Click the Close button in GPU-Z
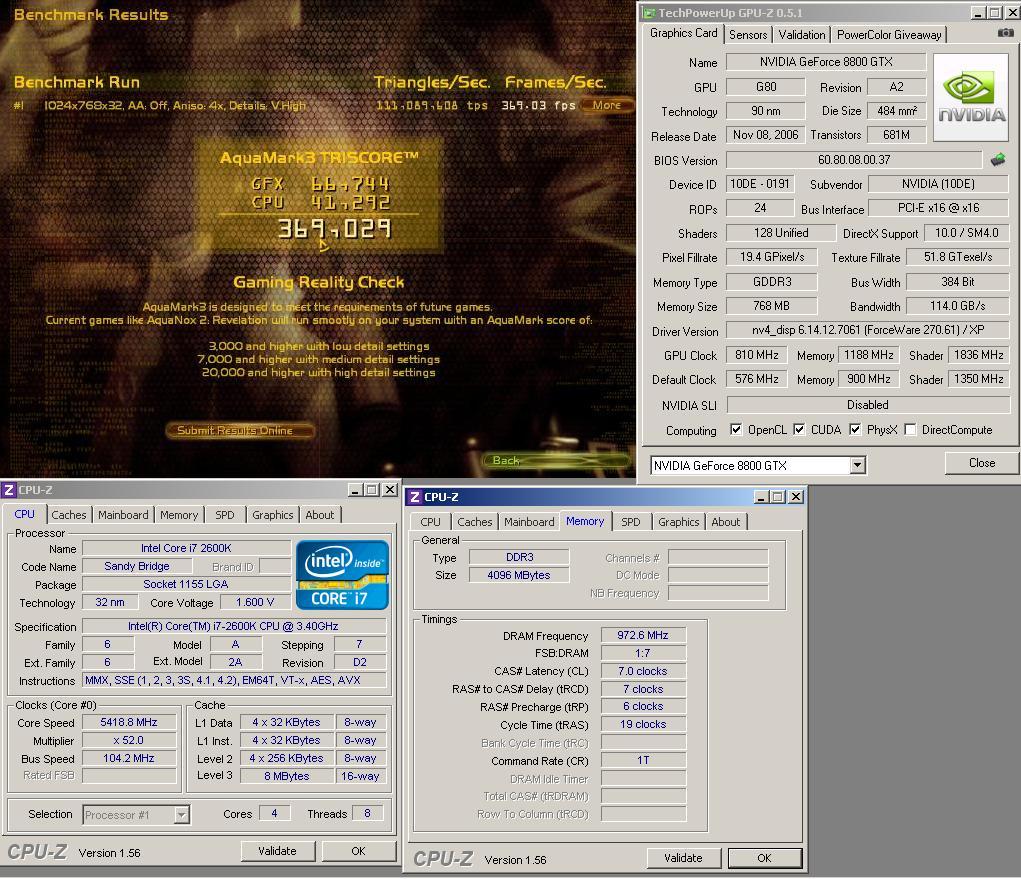Viewport: 1021px width, 879px height. (x=981, y=463)
